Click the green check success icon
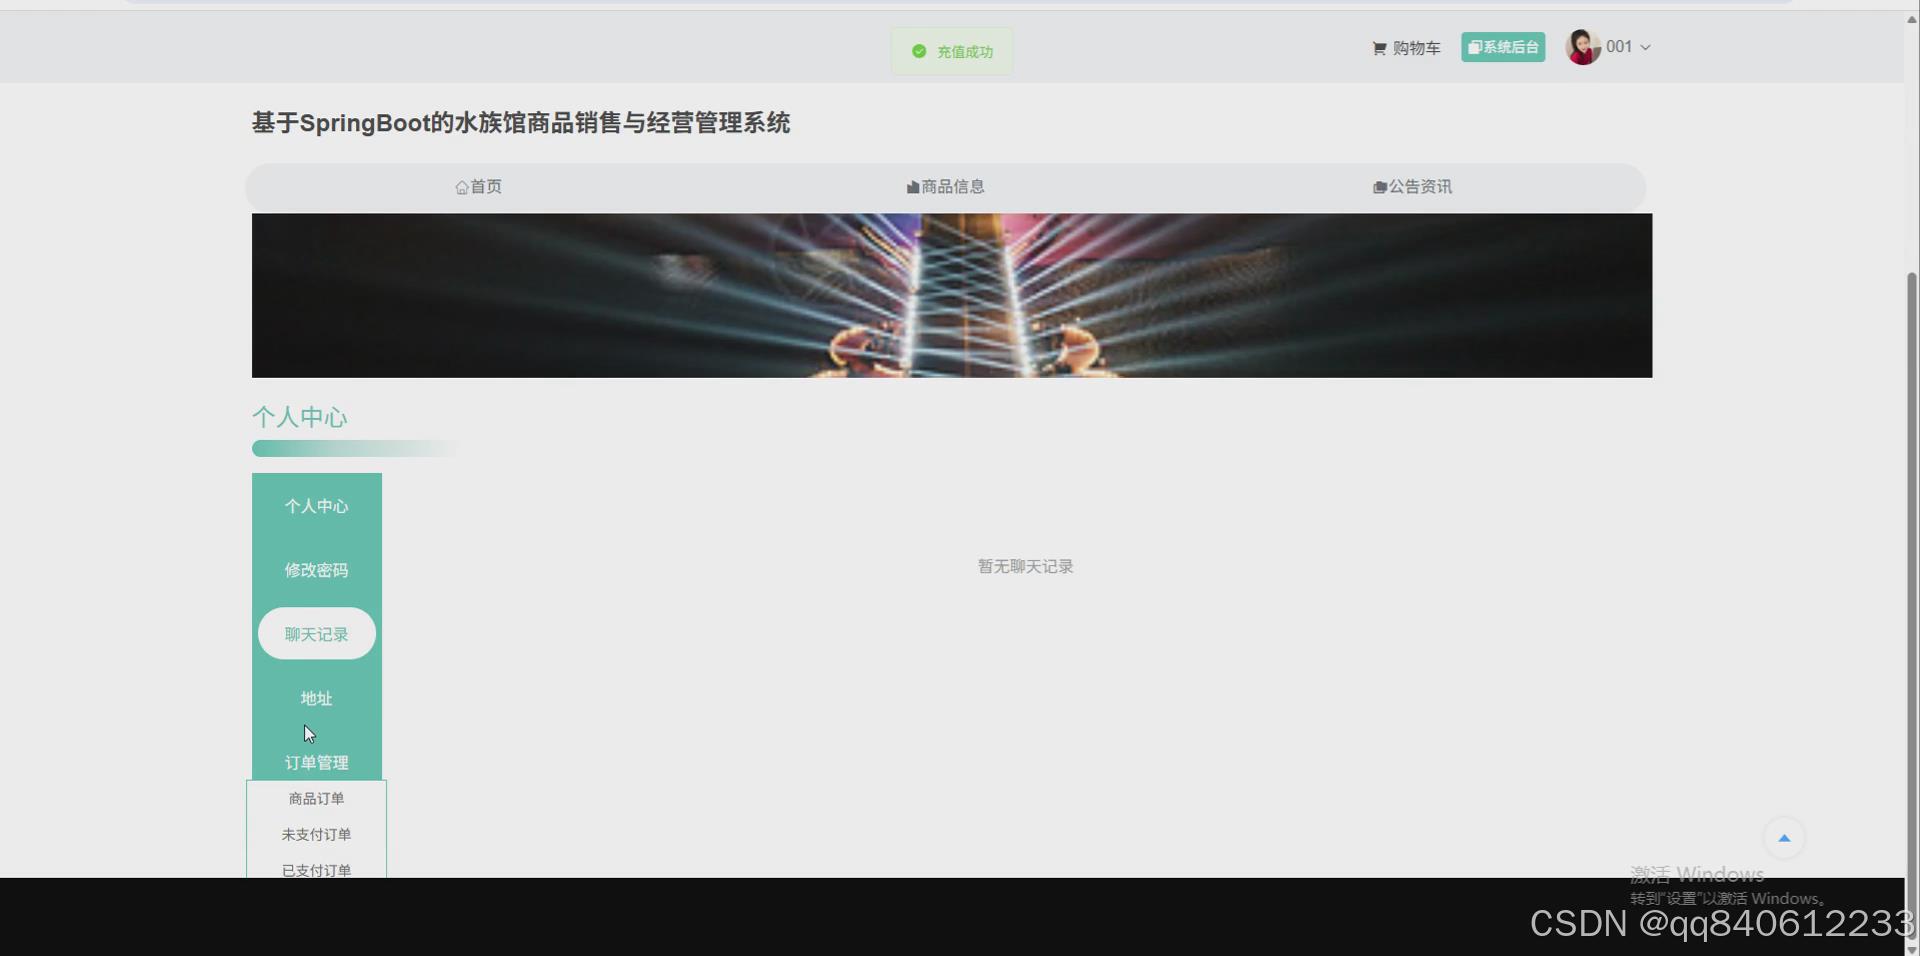This screenshot has height=956, width=1920. 919,51
